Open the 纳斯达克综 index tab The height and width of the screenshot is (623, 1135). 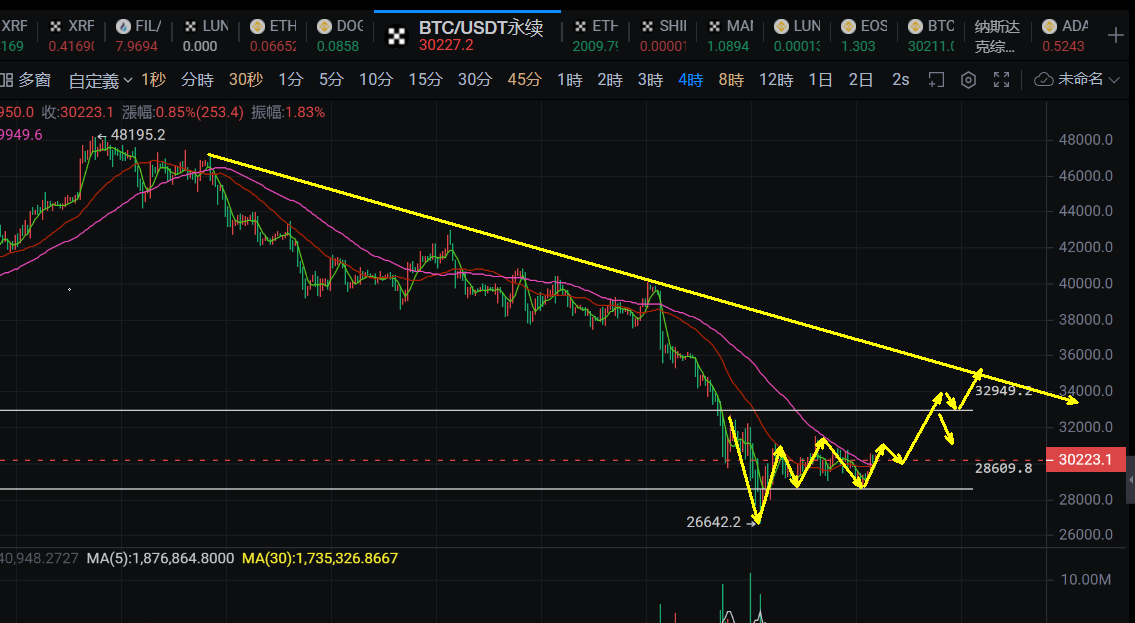[994, 36]
